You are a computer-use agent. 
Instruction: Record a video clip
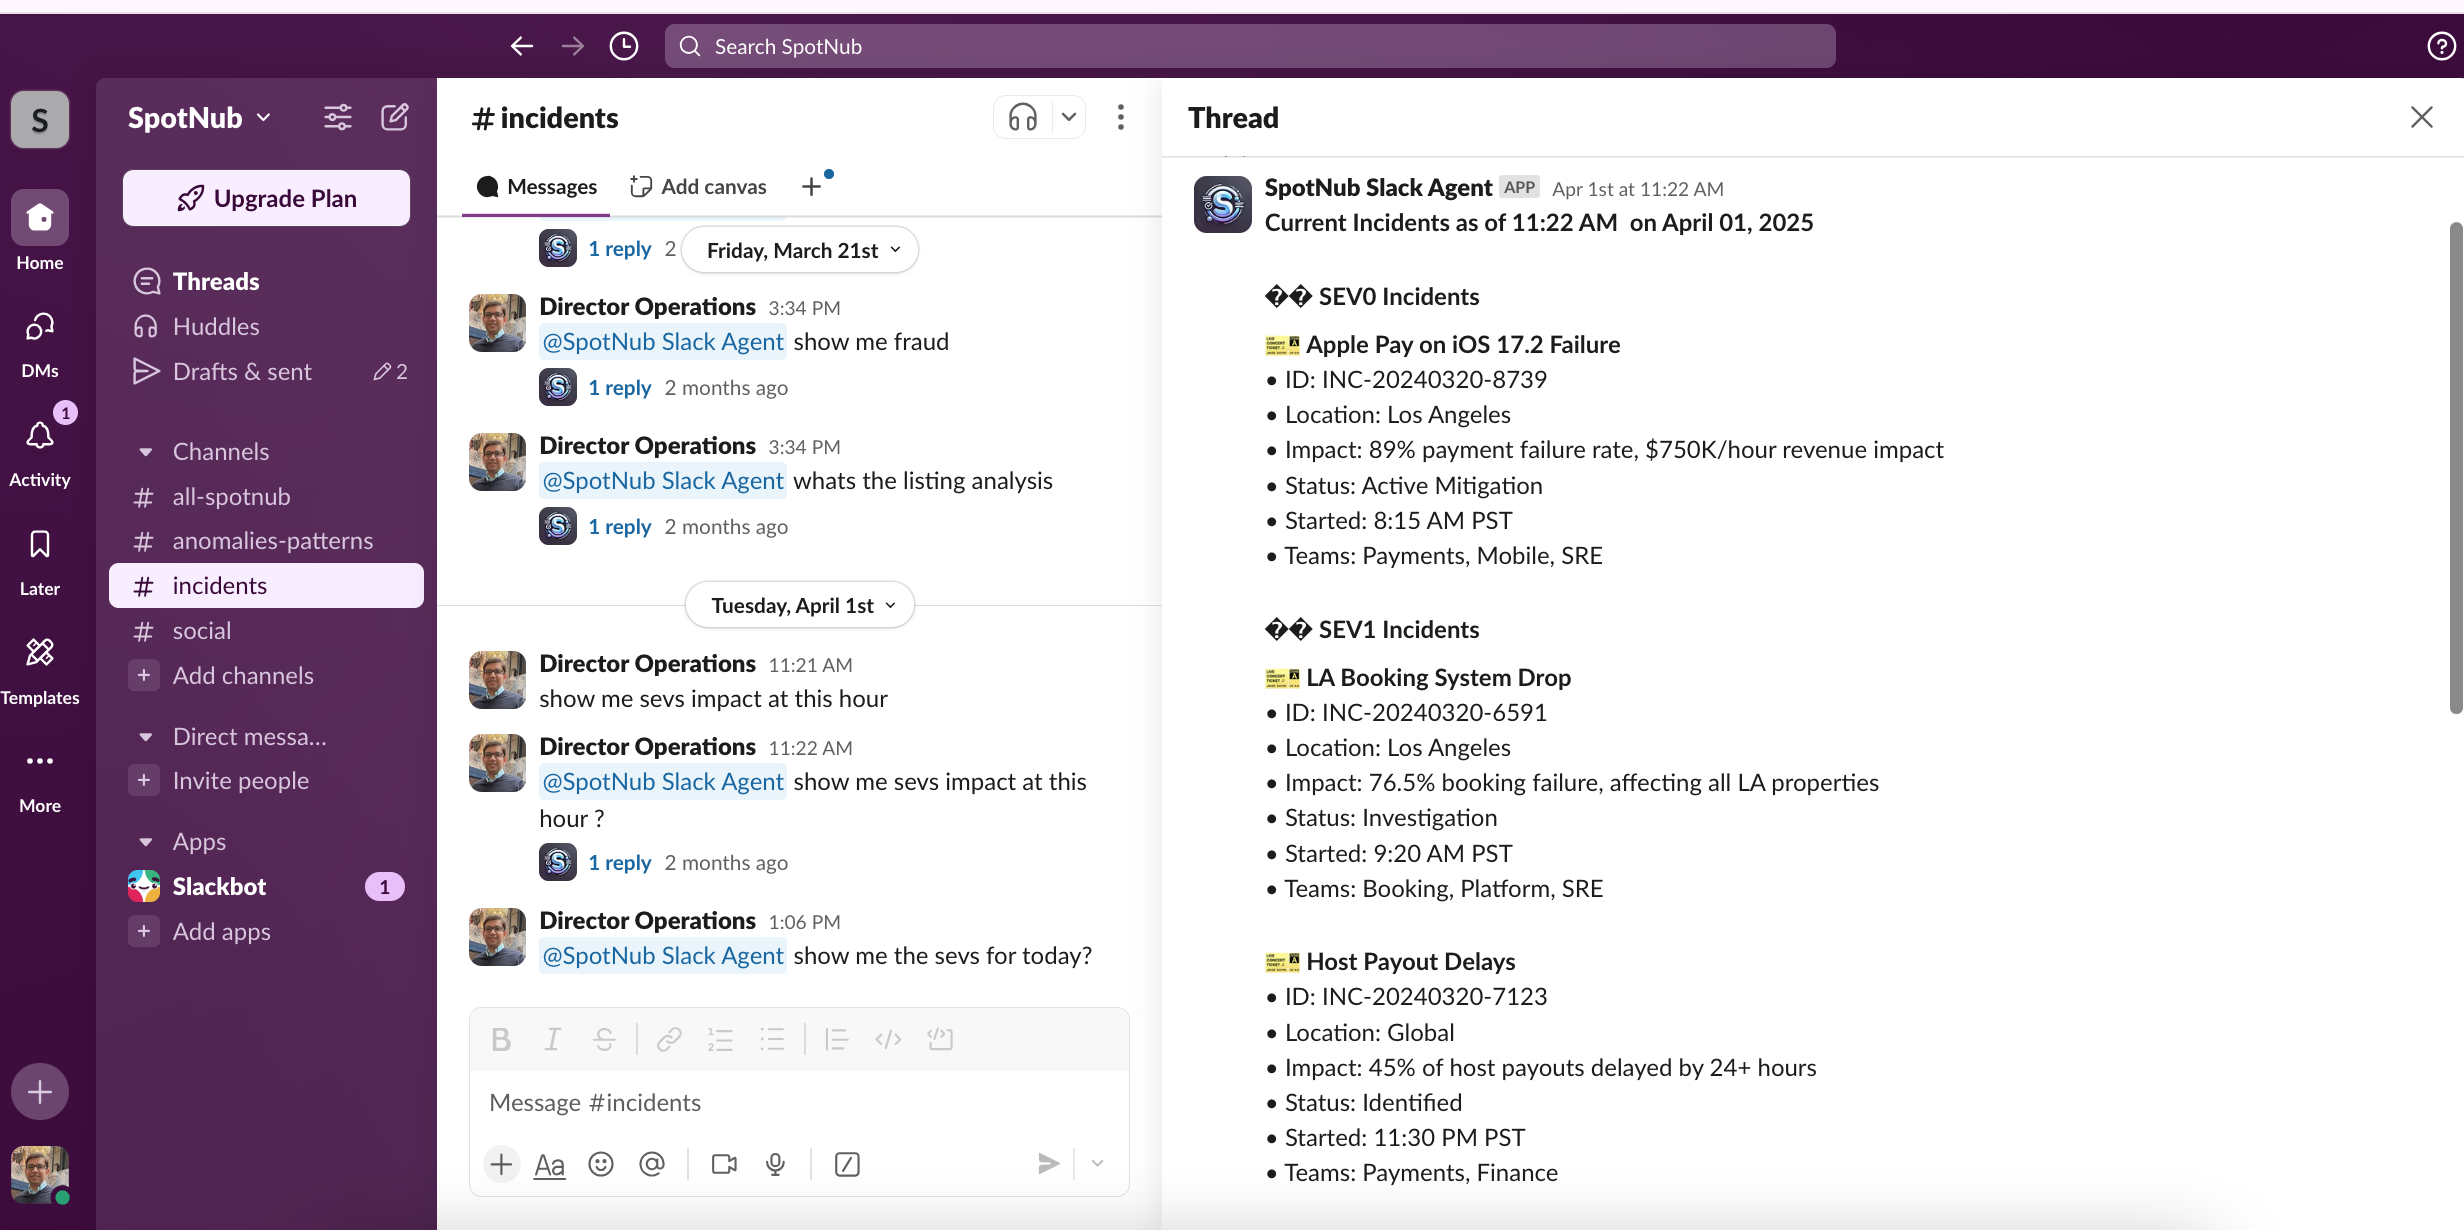(x=724, y=1164)
